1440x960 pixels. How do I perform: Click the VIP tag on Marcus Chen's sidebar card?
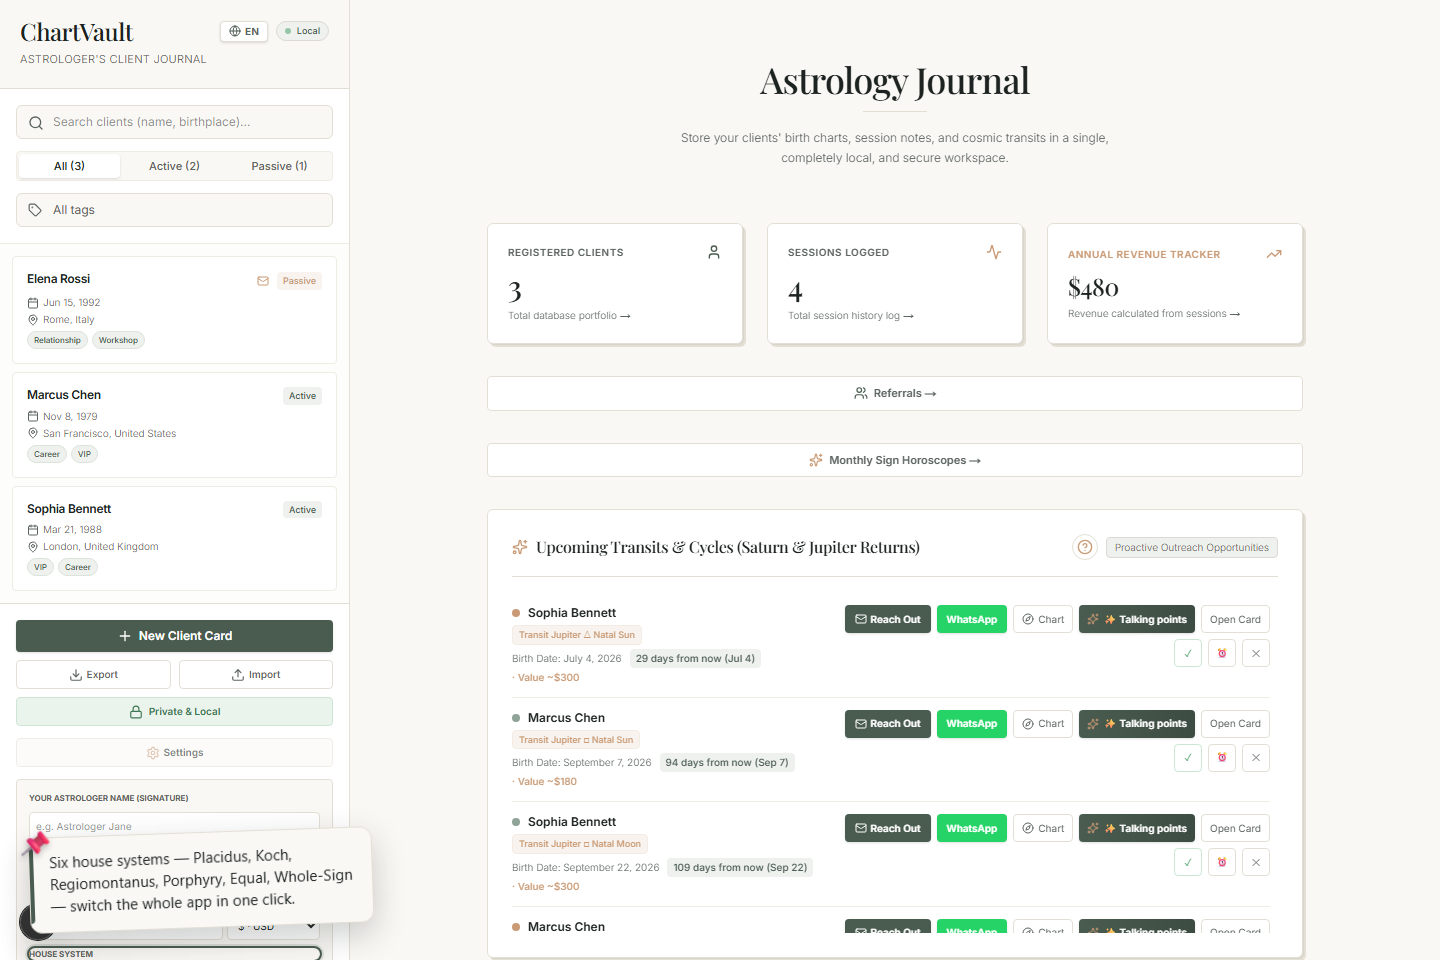pos(84,454)
